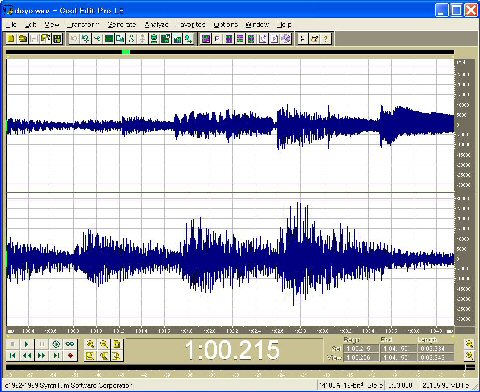The width and height of the screenshot is (480, 392).
Task: Click the floppy disk save icon in toolbar
Action: 57,39
